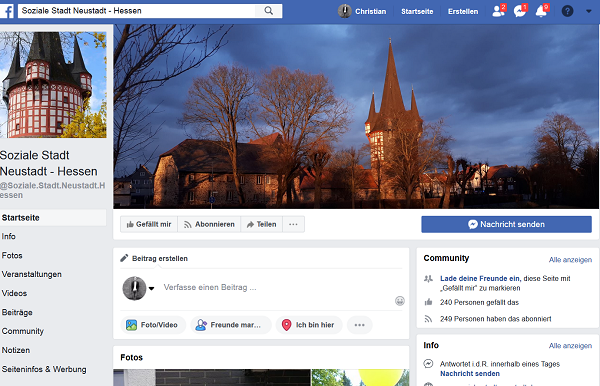Image resolution: width=600 pixels, height=386 pixels.
Task: Open Erstellen in the top navigation
Action: (x=463, y=11)
